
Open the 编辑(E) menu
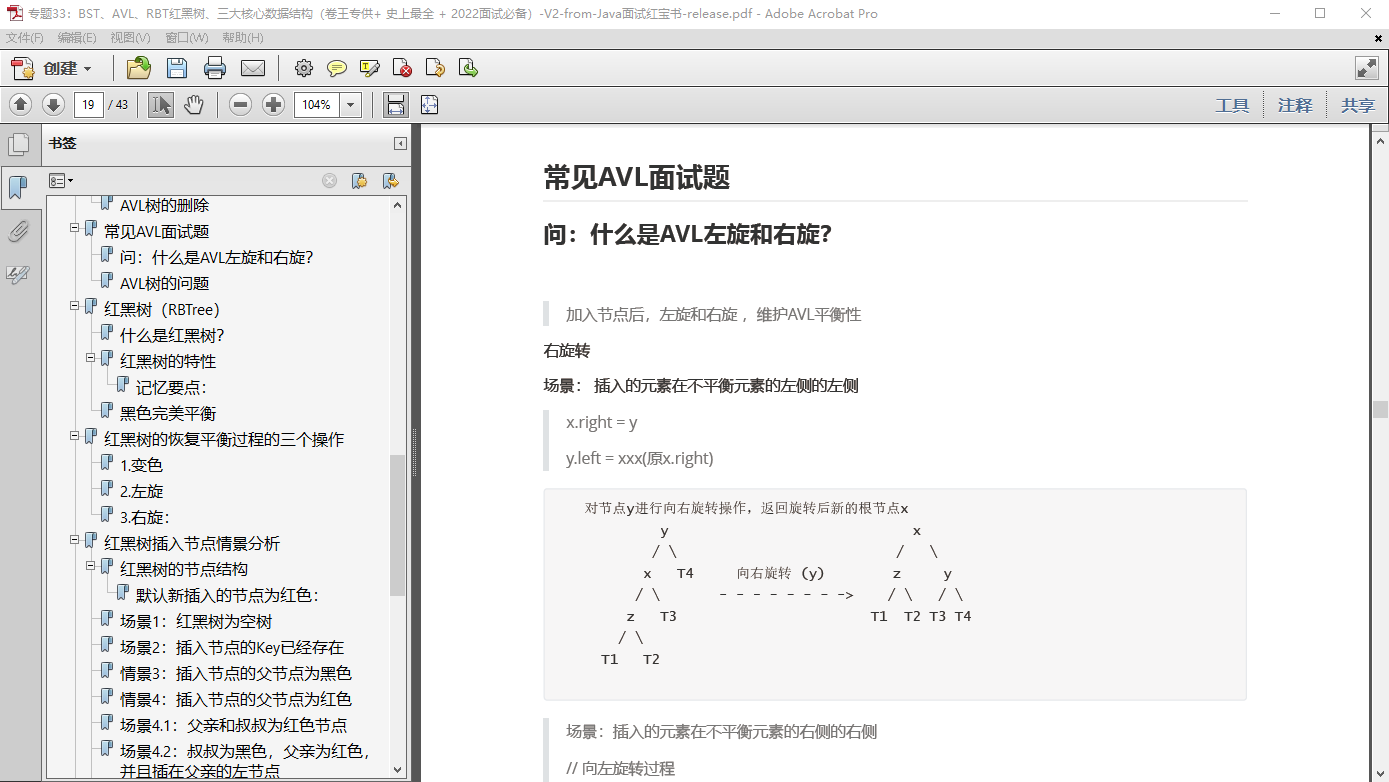point(77,38)
